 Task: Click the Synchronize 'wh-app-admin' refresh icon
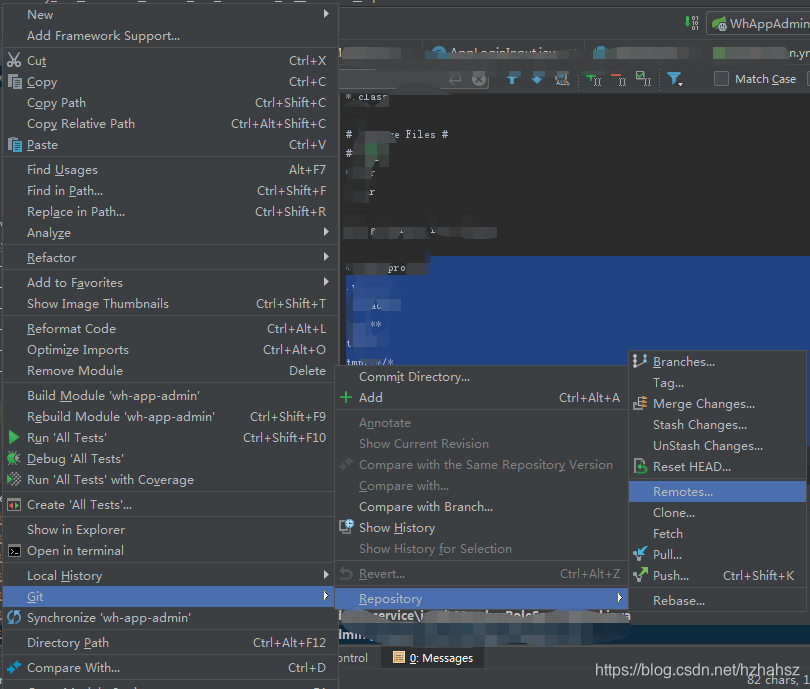coord(14,617)
